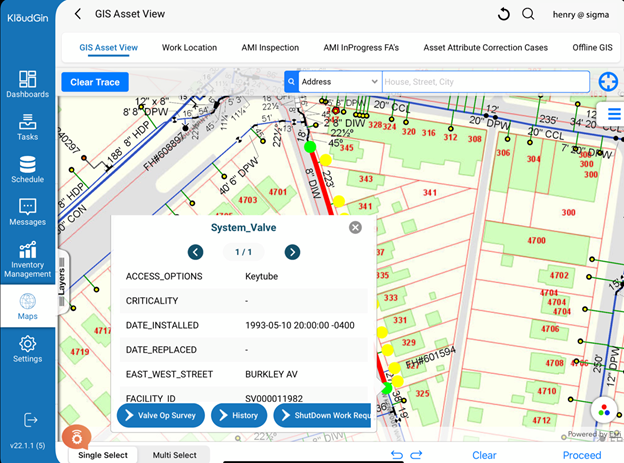Switch to the Offline GIS tab

pos(592,47)
